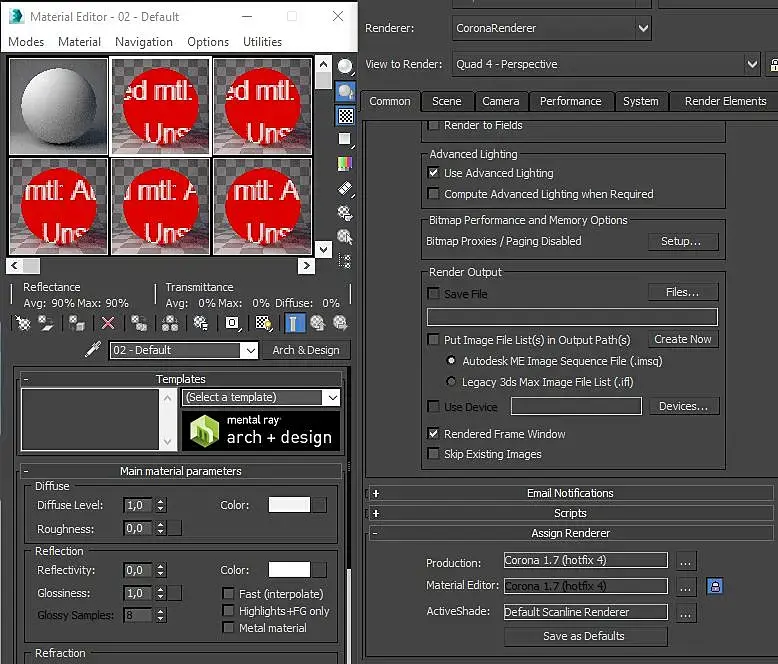Click the Video Color Check icon

(345, 163)
